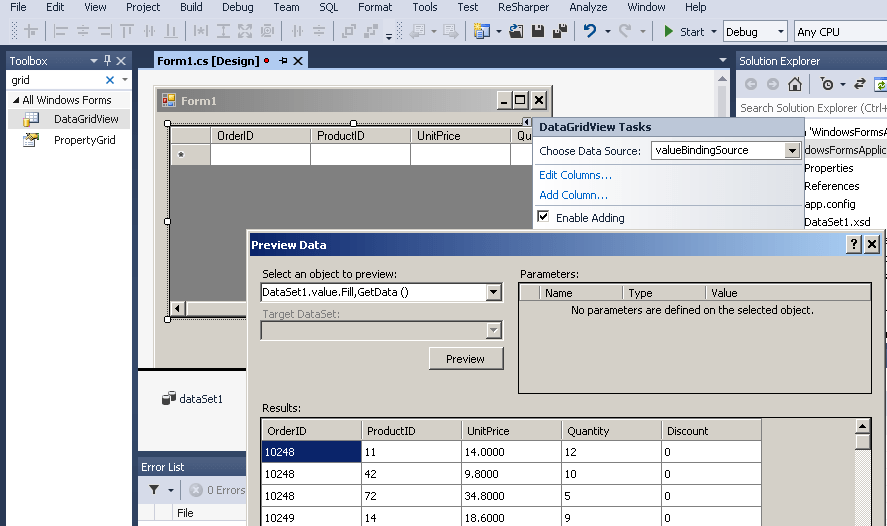The width and height of the screenshot is (887, 526).
Task: Open the Debug configuration dropdown
Action: 781,32
